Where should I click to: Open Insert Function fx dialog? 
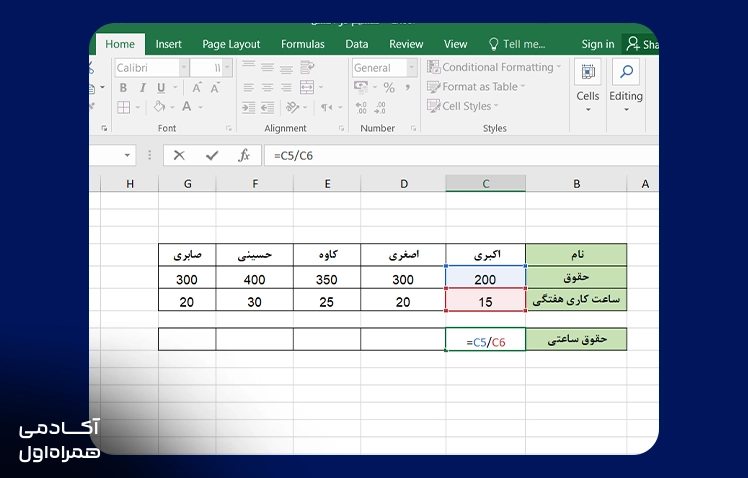coord(244,156)
